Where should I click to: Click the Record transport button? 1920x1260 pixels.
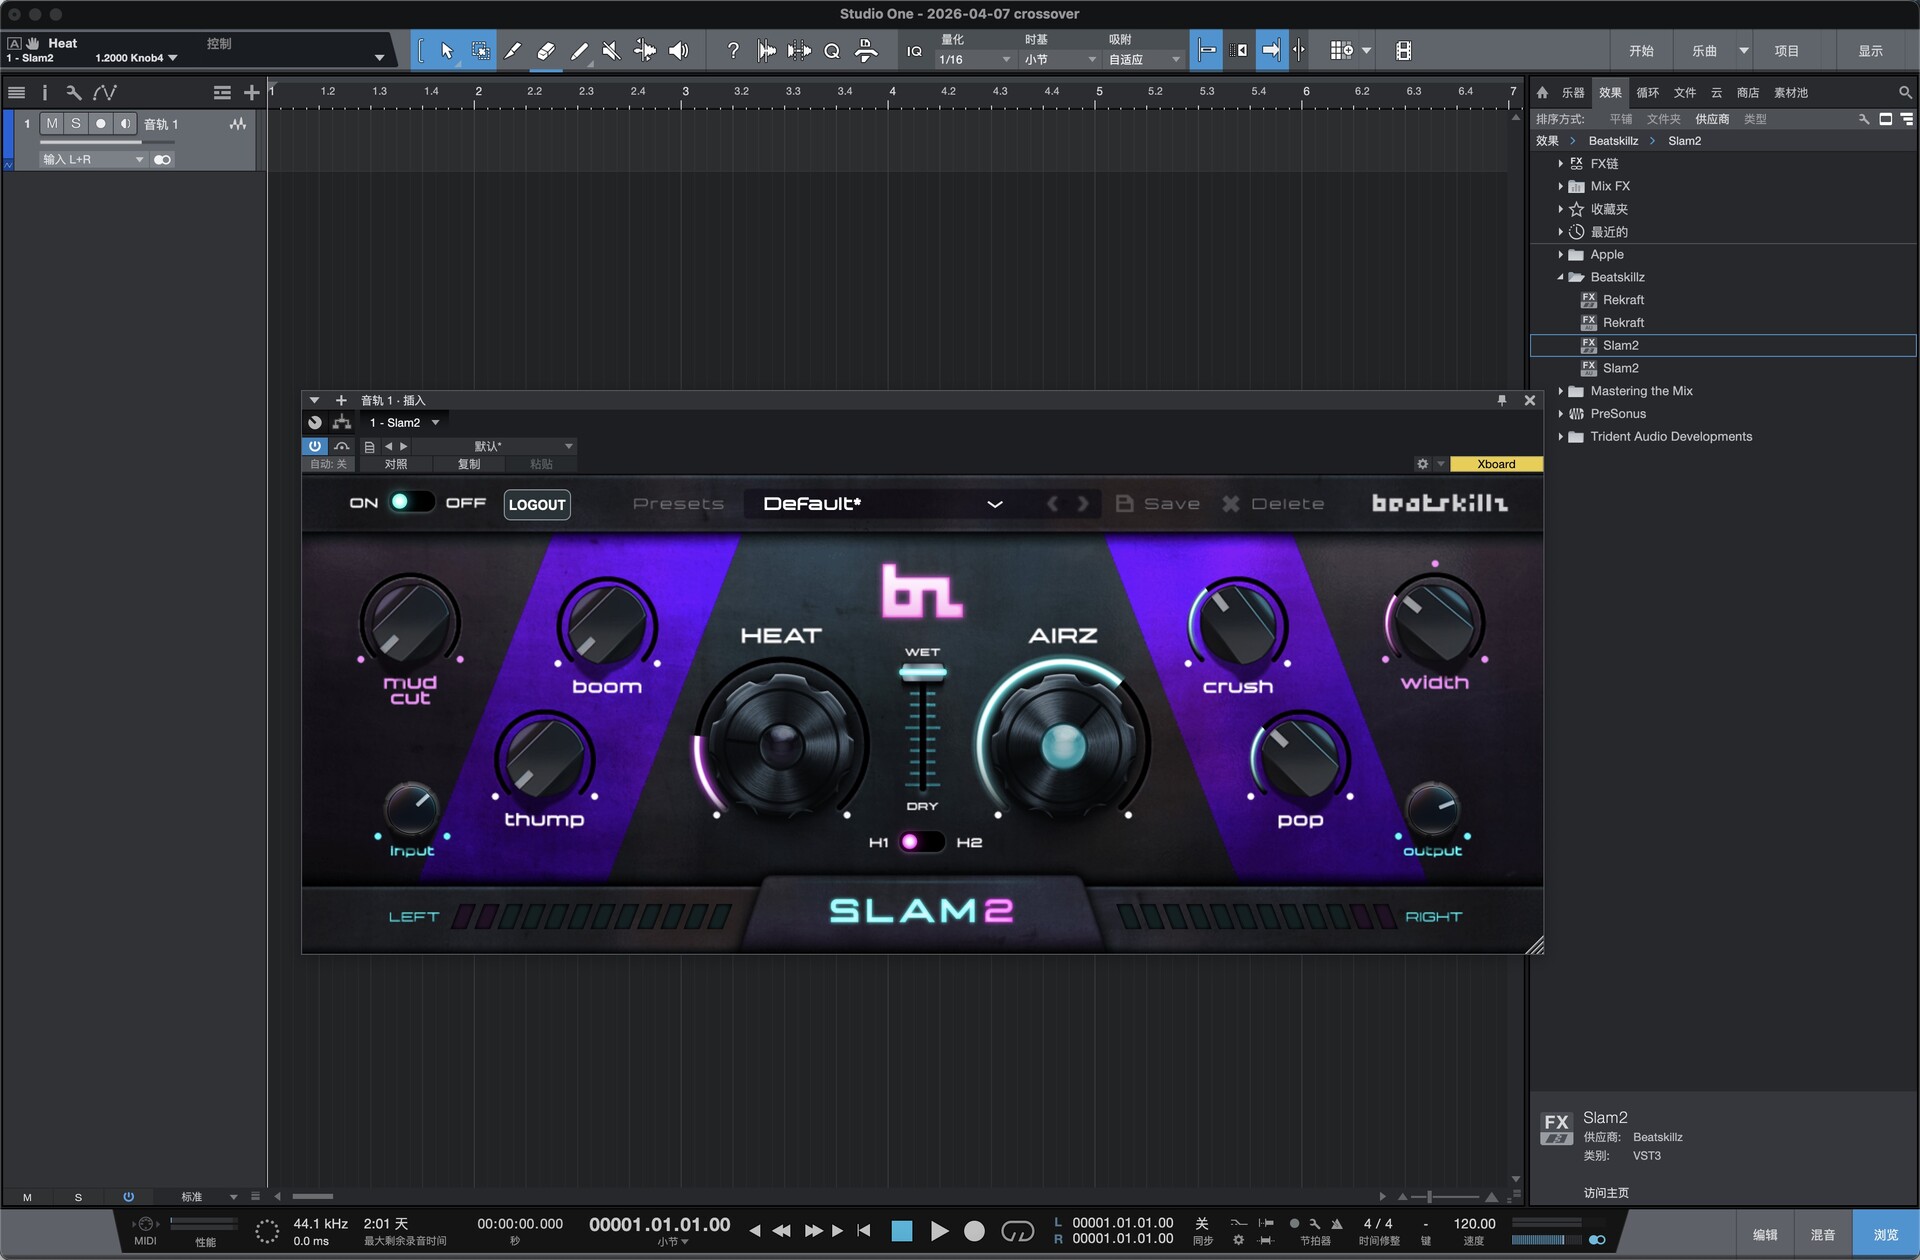point(974,1231)
